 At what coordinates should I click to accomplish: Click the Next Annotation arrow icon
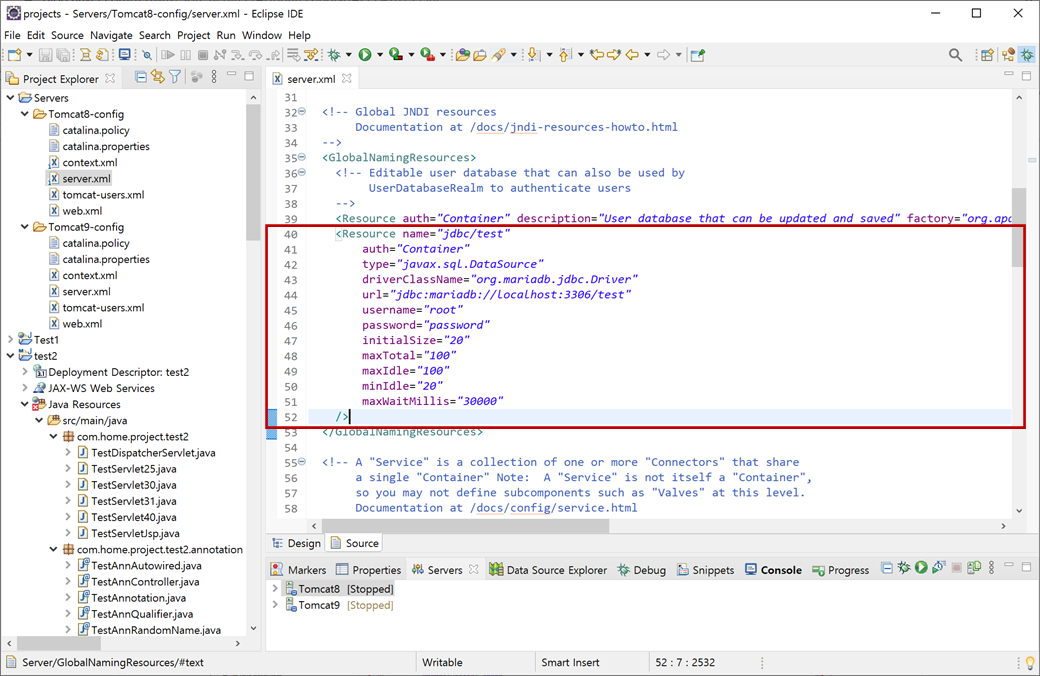(x=533, y=55)
